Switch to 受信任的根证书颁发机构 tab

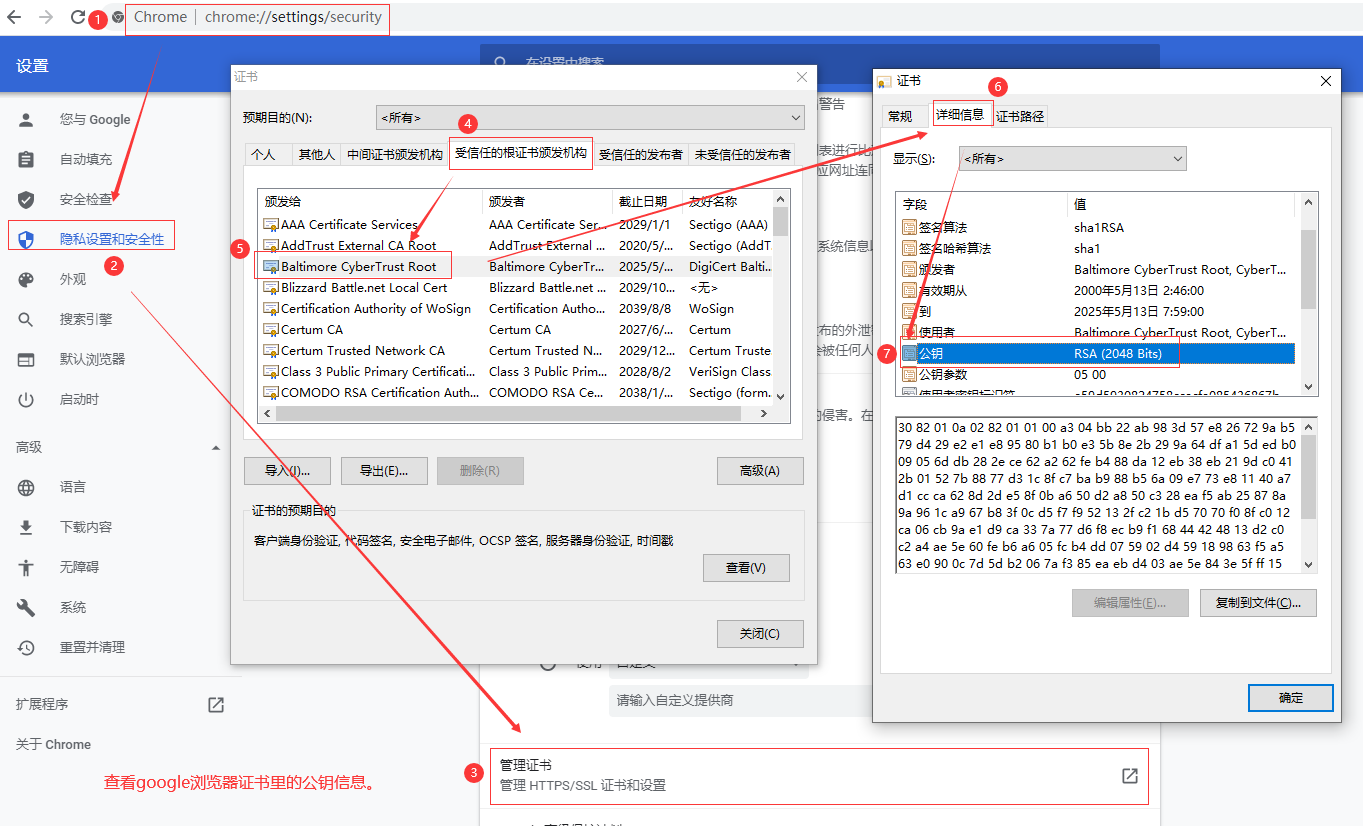pos(521,153)
